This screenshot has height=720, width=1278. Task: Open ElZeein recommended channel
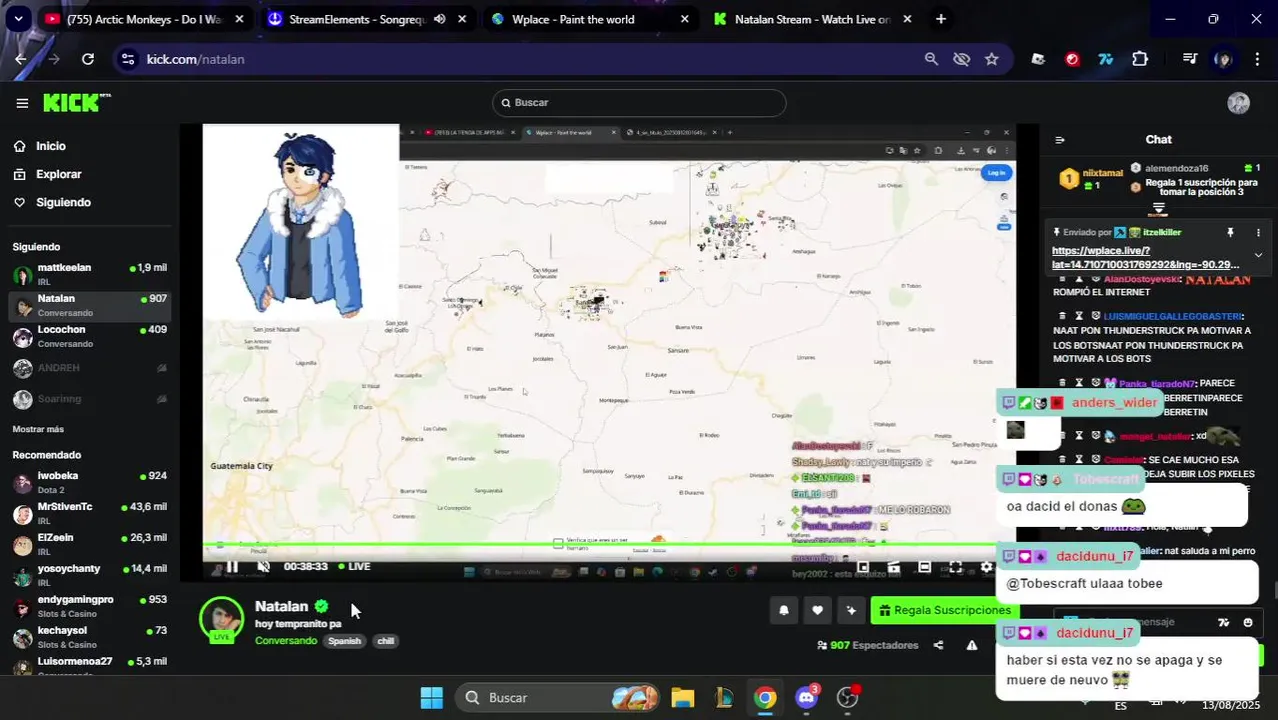90,544
